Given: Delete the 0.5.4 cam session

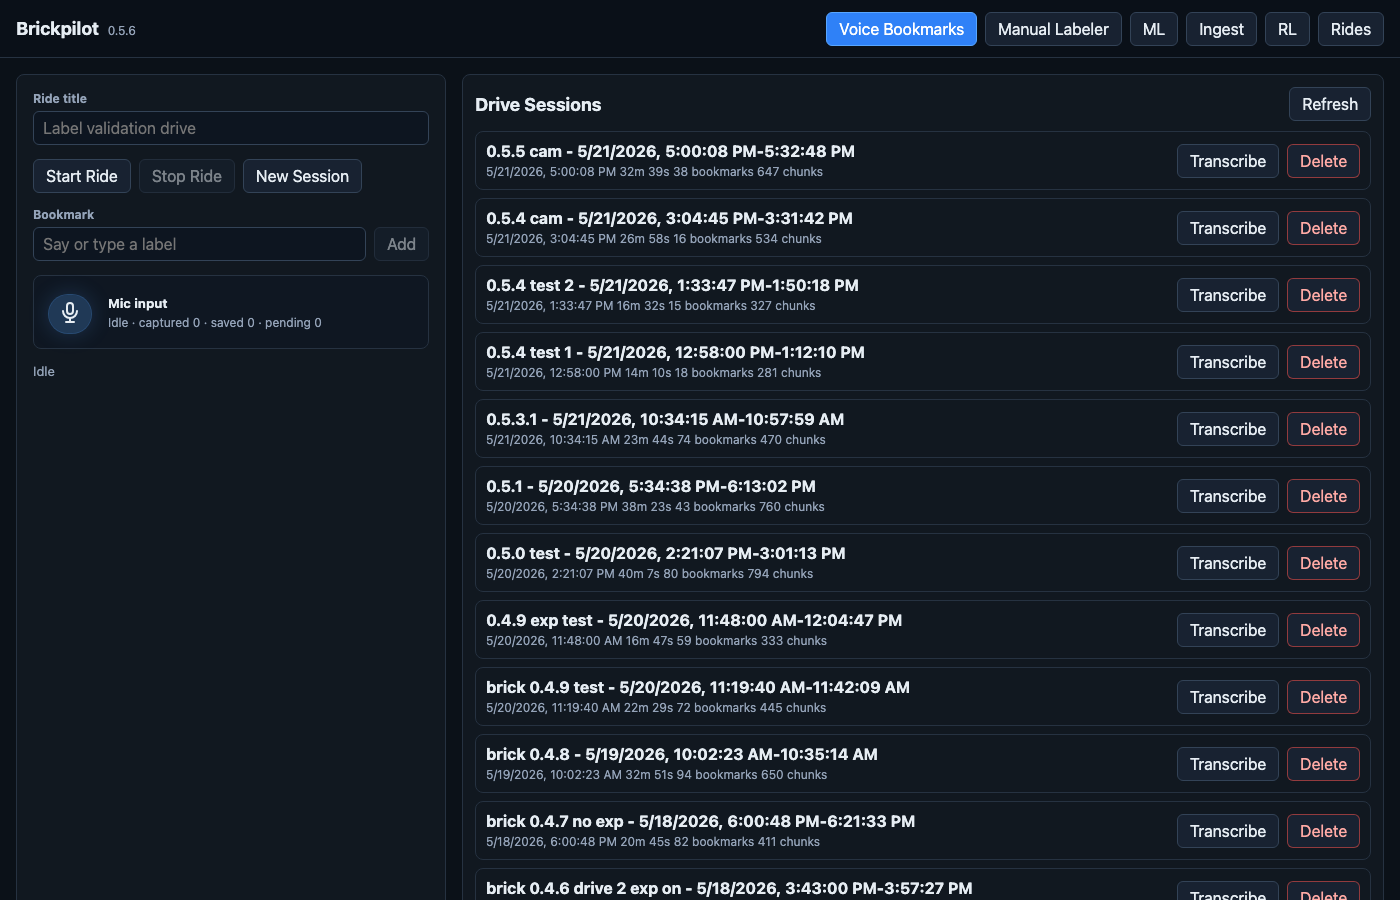Looking at the screenshot, I should (1323, 228).
